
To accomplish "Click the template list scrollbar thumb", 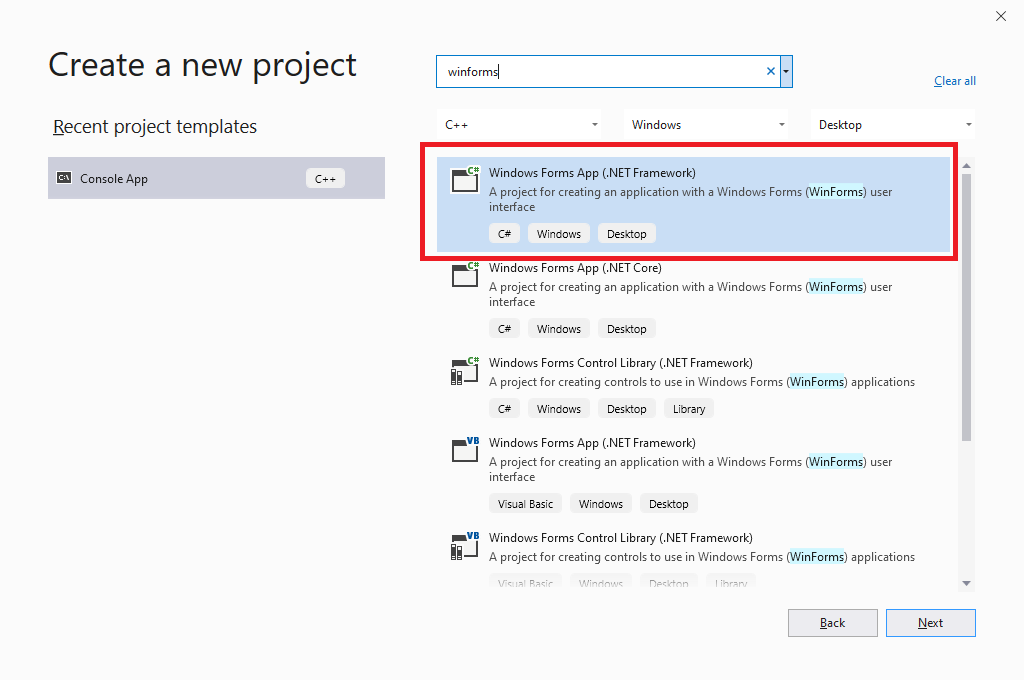I will pos(967,307).
